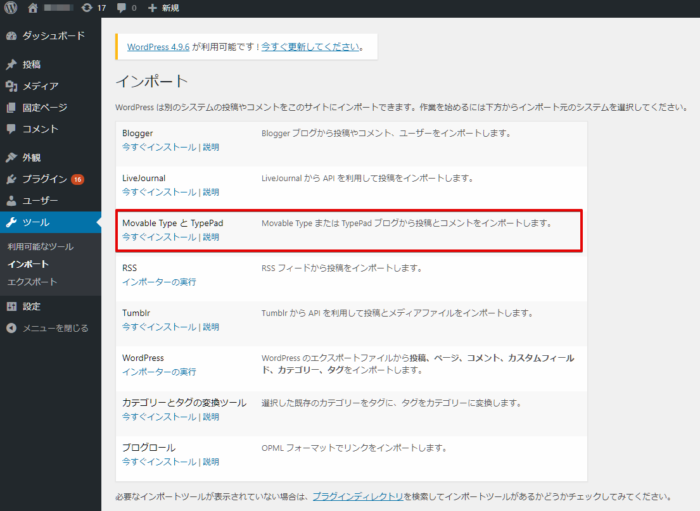Screen dimensions: 700x511
Task: Install the Blogger importer now
Action: pyautogui.click(x=159, y=147)
